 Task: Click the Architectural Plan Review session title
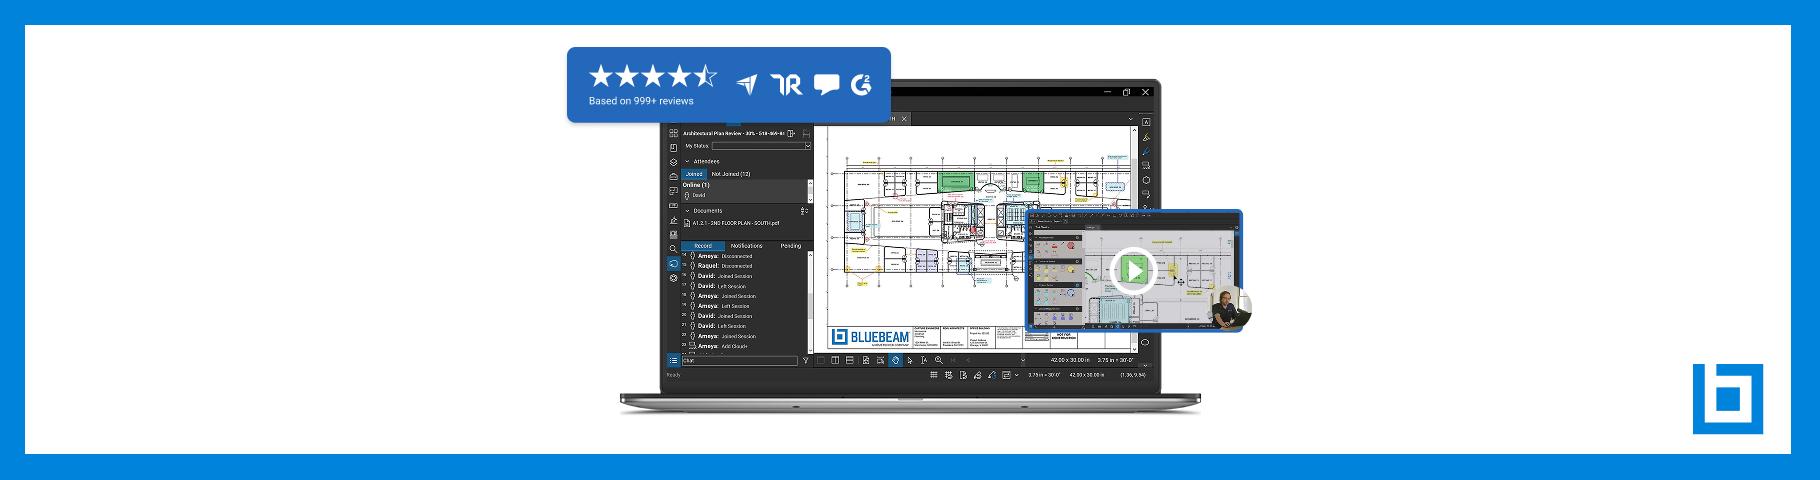[734, 133]
